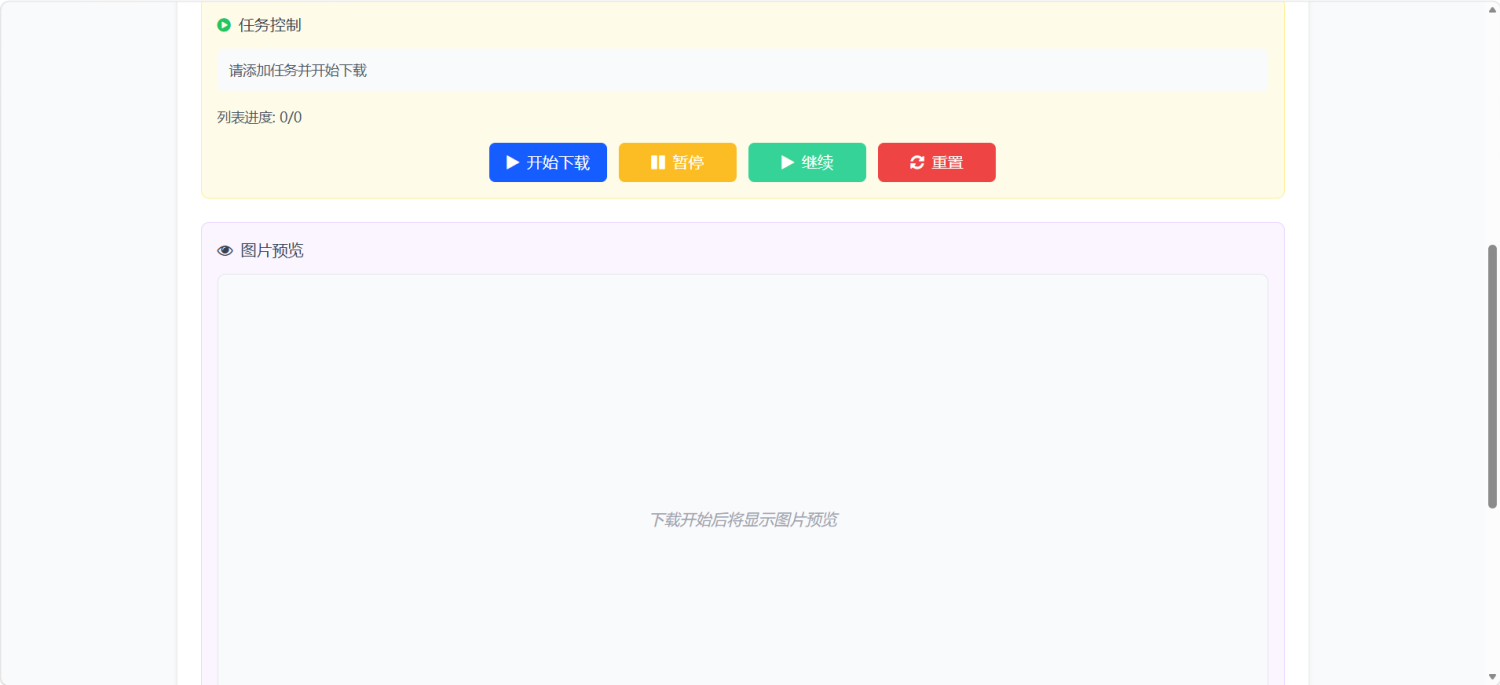Reset tasks with the red 重置 button
The width and height of the screenshot is (1500, 685).
[937, 163]
